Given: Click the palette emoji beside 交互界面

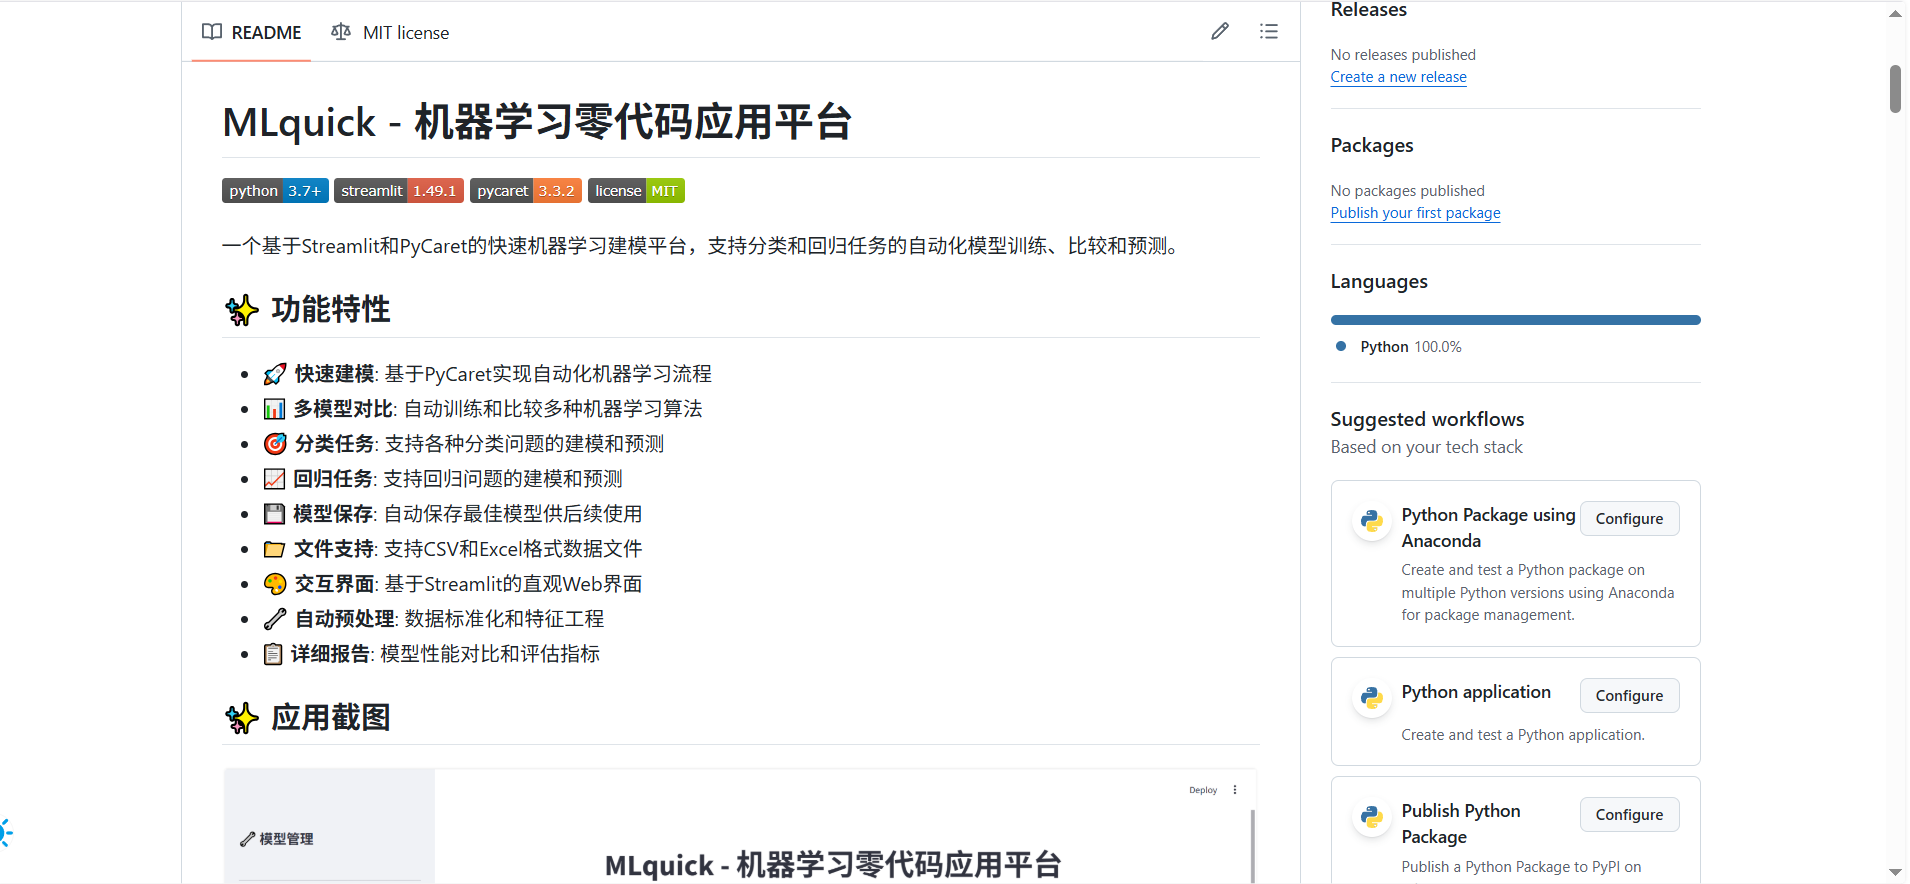Looking at the screenshot, I should coord(275,584).
